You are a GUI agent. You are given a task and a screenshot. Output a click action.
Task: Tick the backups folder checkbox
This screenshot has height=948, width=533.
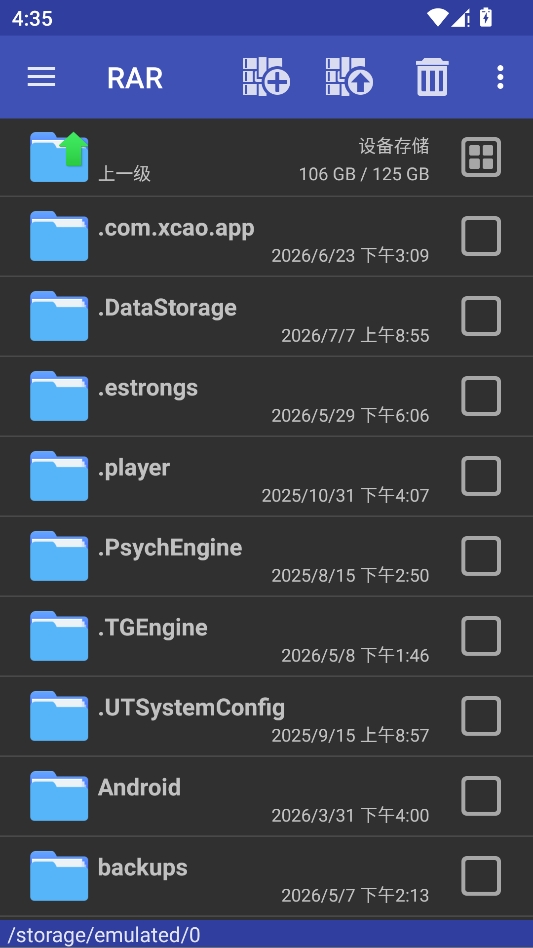pos(481,876)
